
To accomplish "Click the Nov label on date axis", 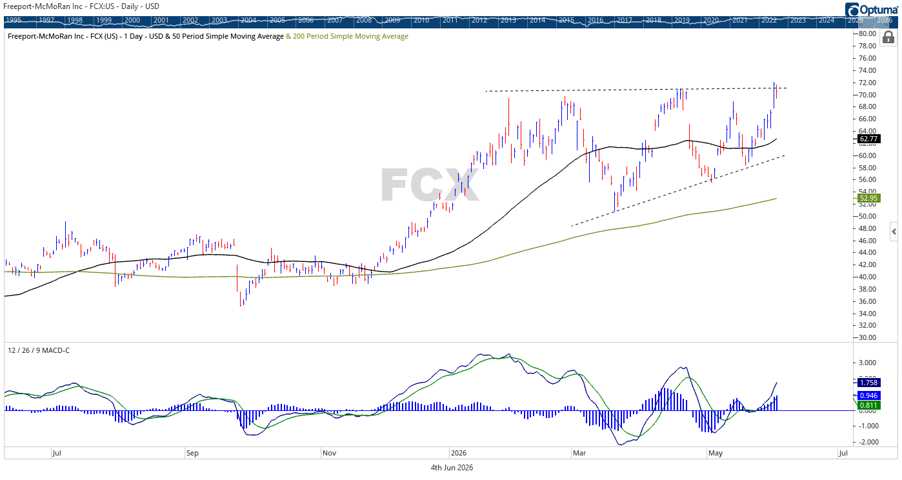I will point(329,453).
